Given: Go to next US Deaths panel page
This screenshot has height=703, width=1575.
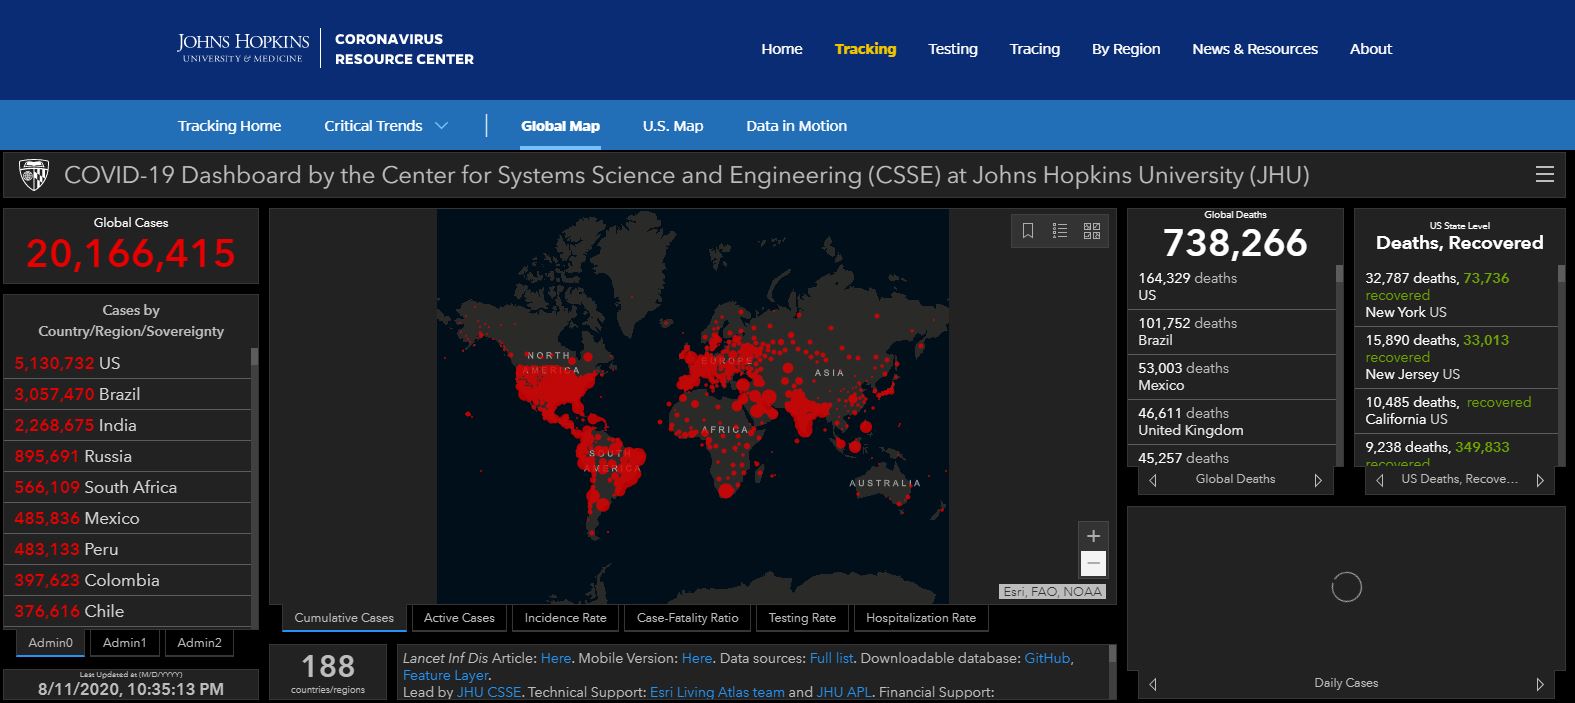Looking at the screenshot, I should point(1540,480).
